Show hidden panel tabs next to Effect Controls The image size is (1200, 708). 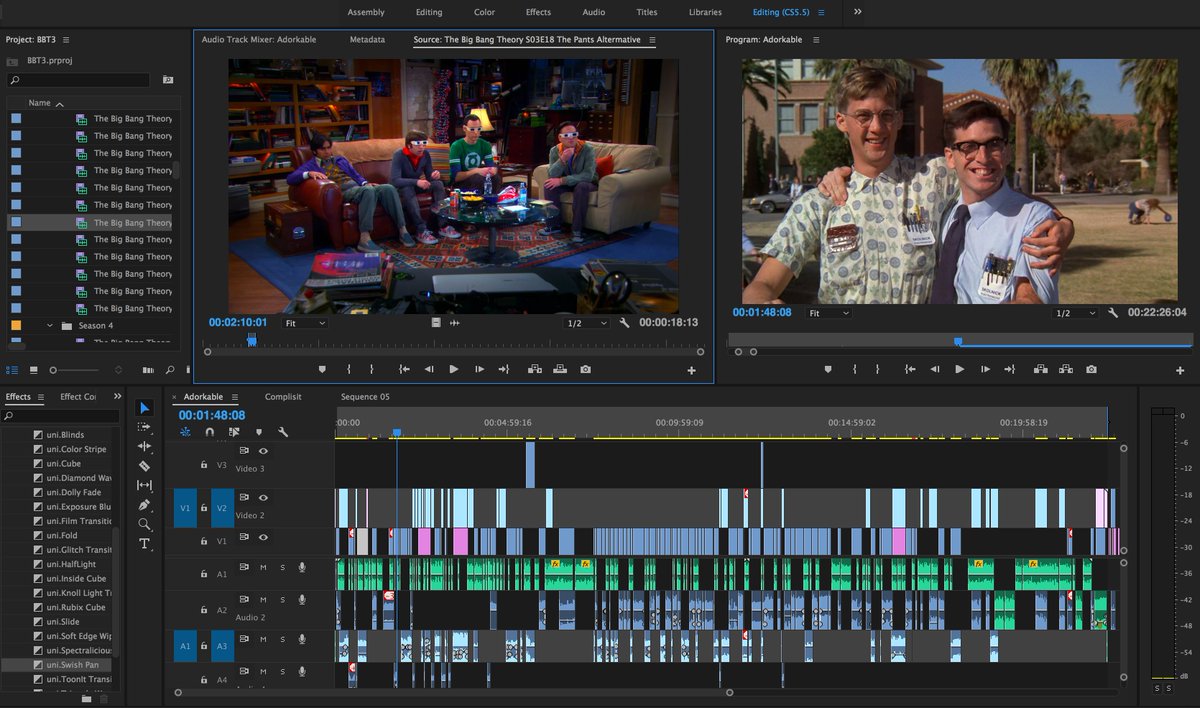(x=117, y=397)
